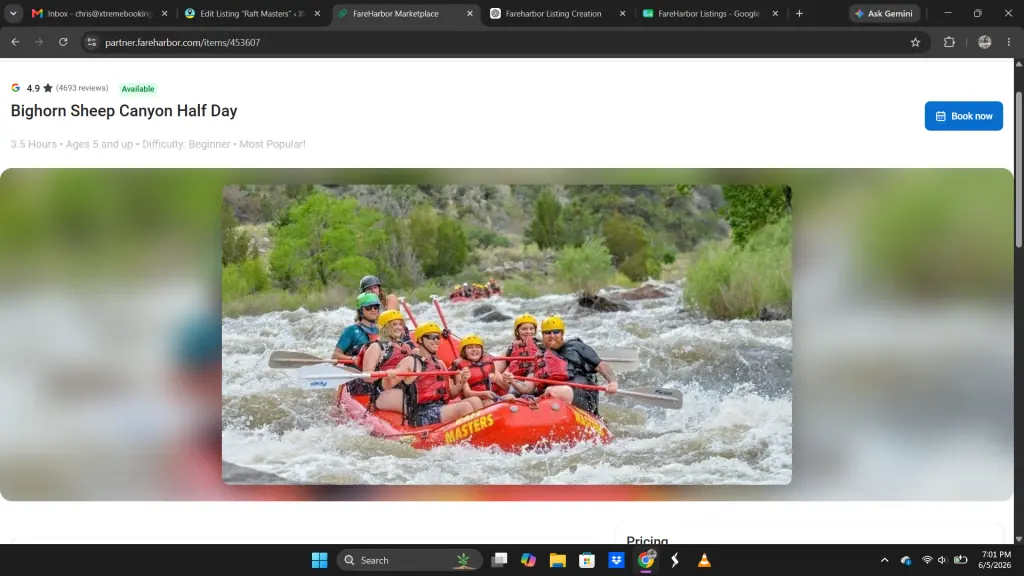The image size is (1024, 576).
Task: Click the rating star icon
Action: [x=48, y=88]
